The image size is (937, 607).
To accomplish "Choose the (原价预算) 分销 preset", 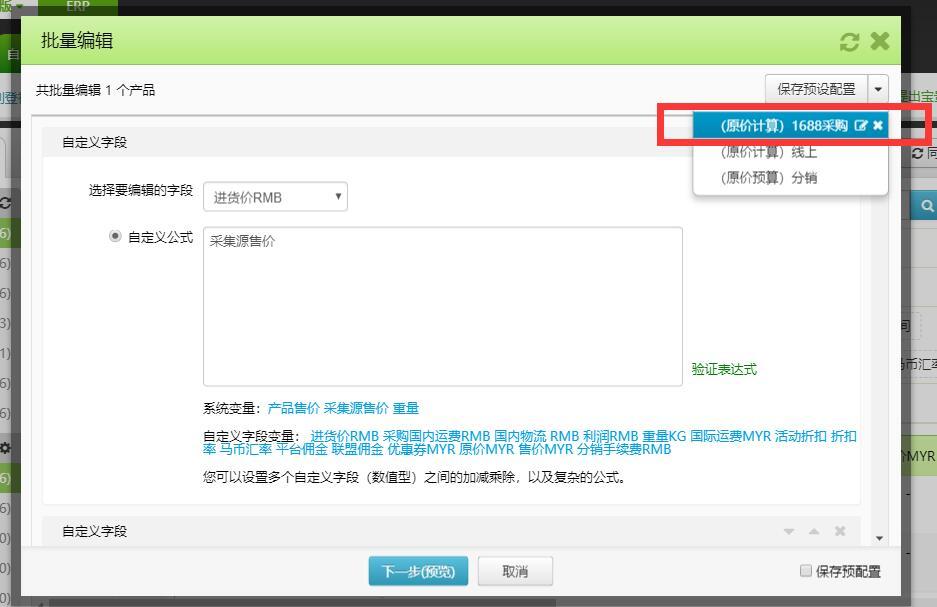I will (x=768, y=178).
